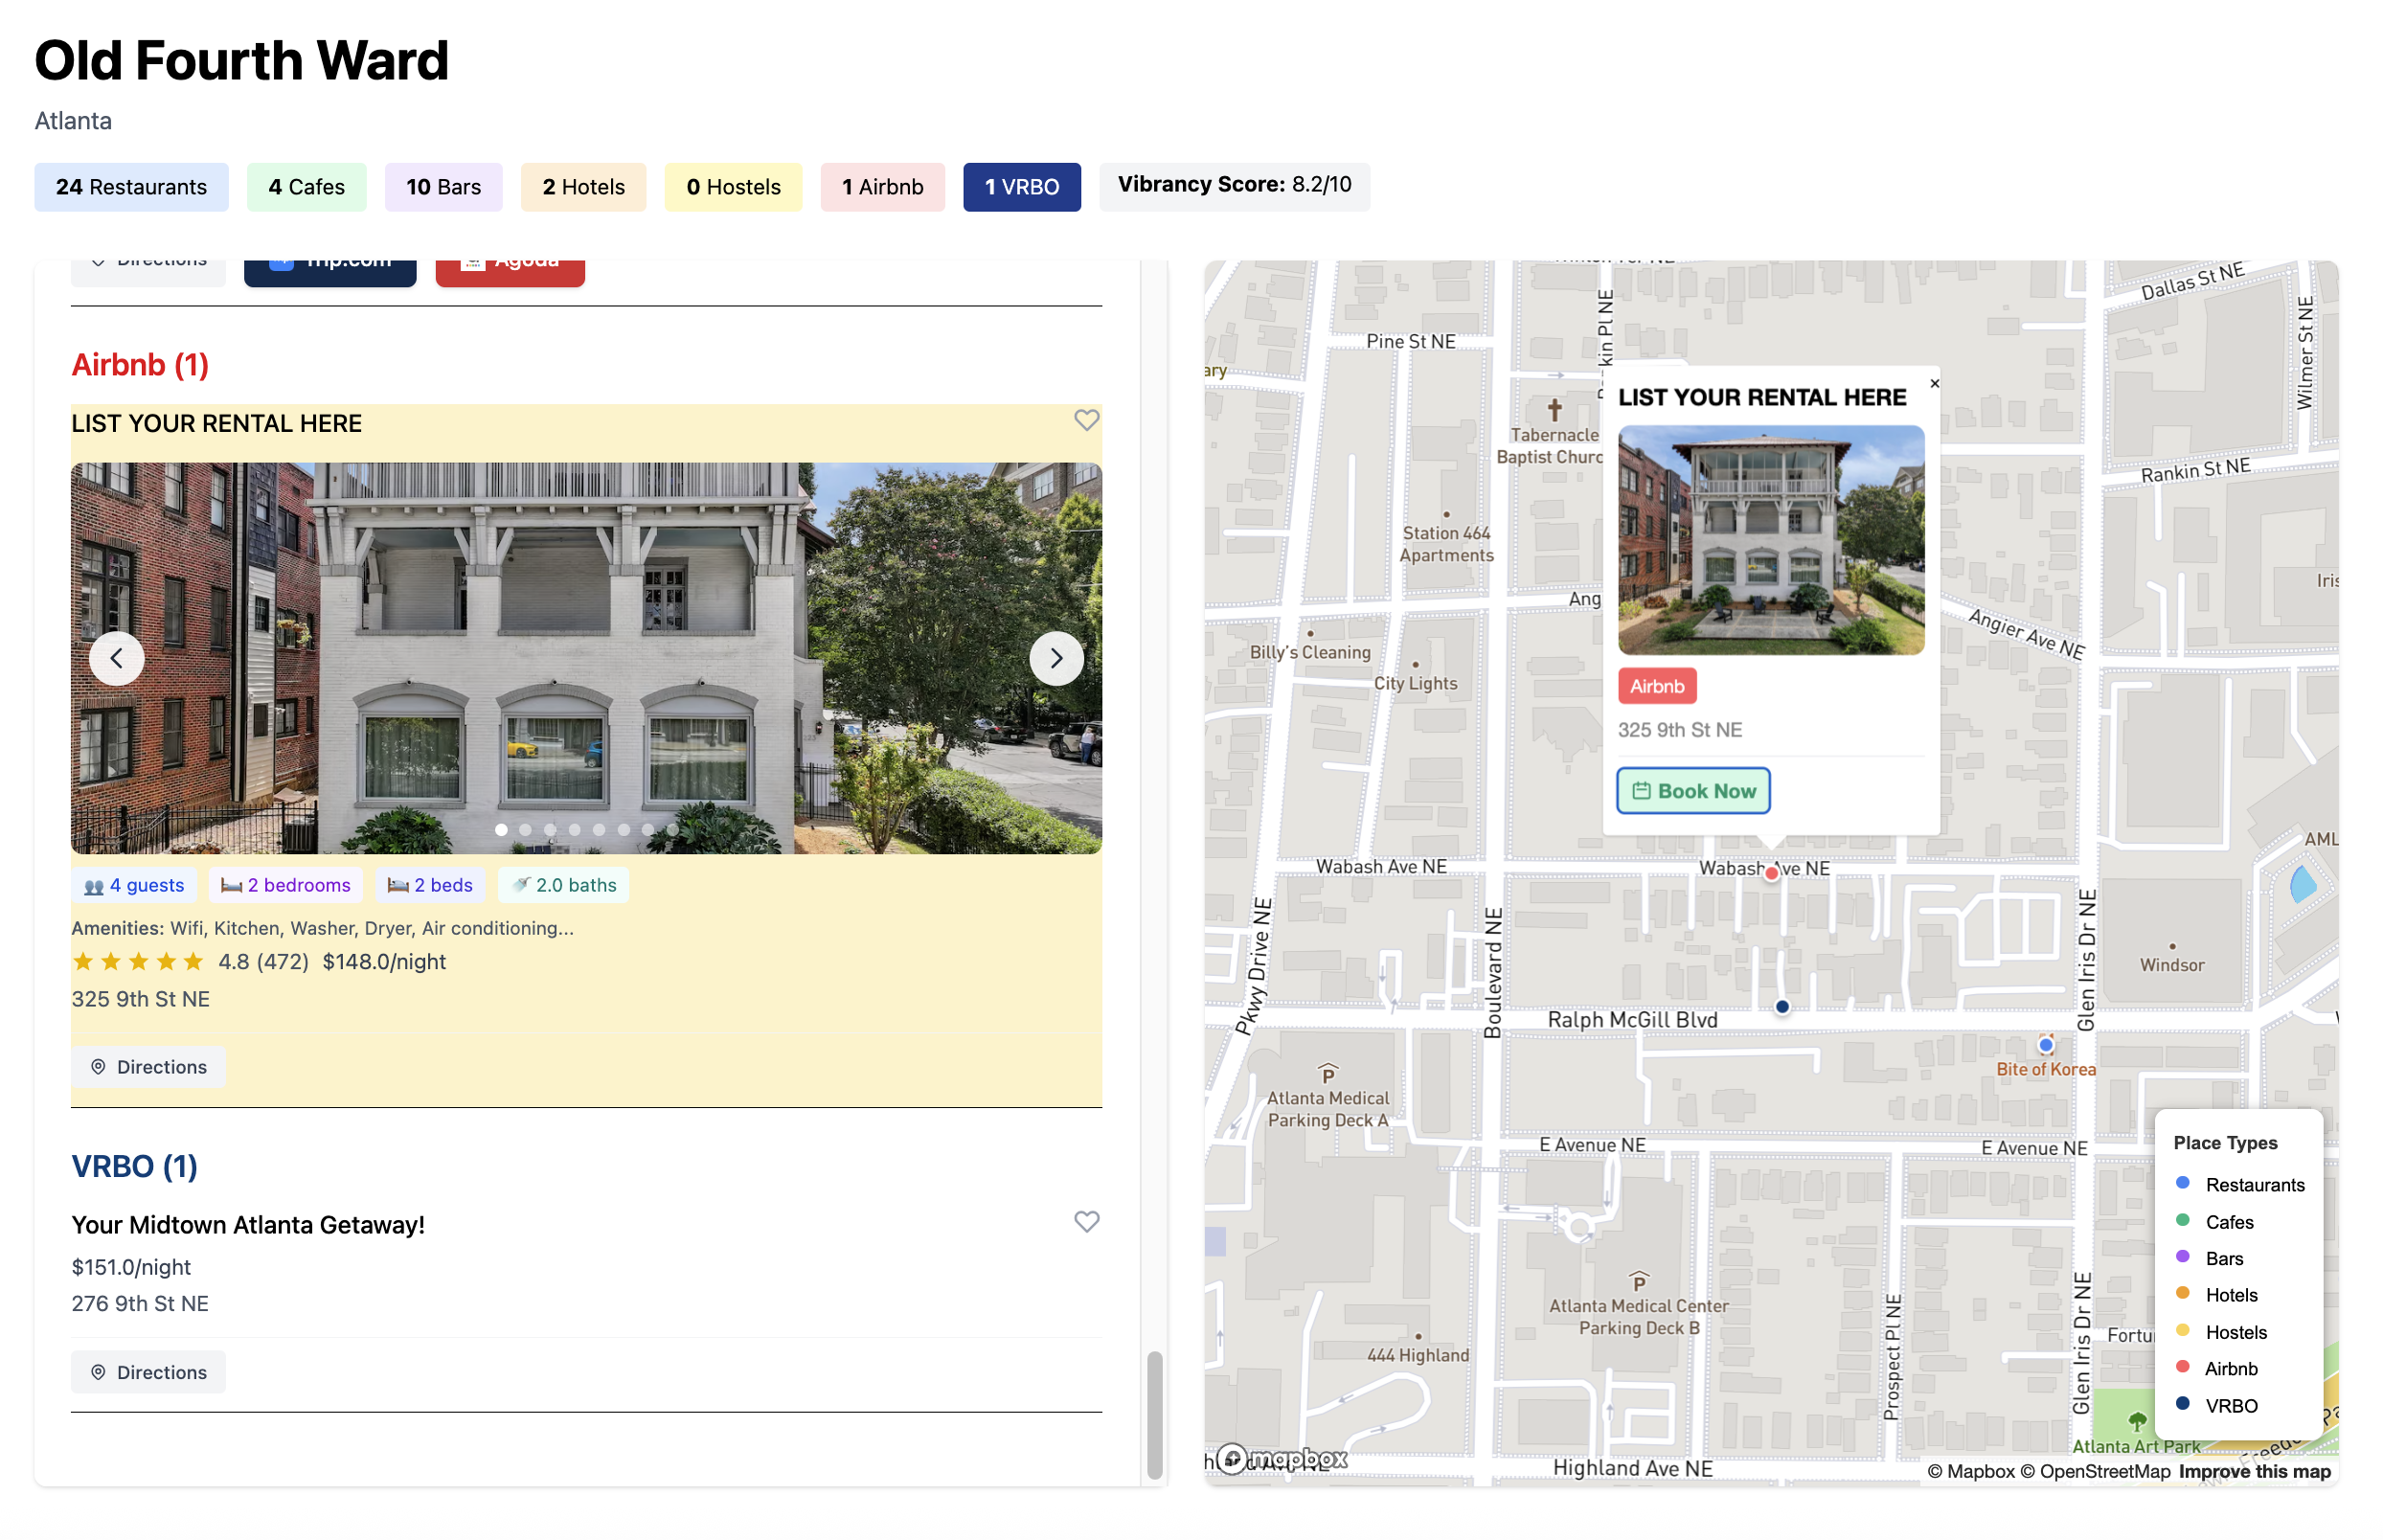The width and height of the screenshot is (2383, 1540).
Task: Select the 1 VRBO chip
Action: point(1021,187)
